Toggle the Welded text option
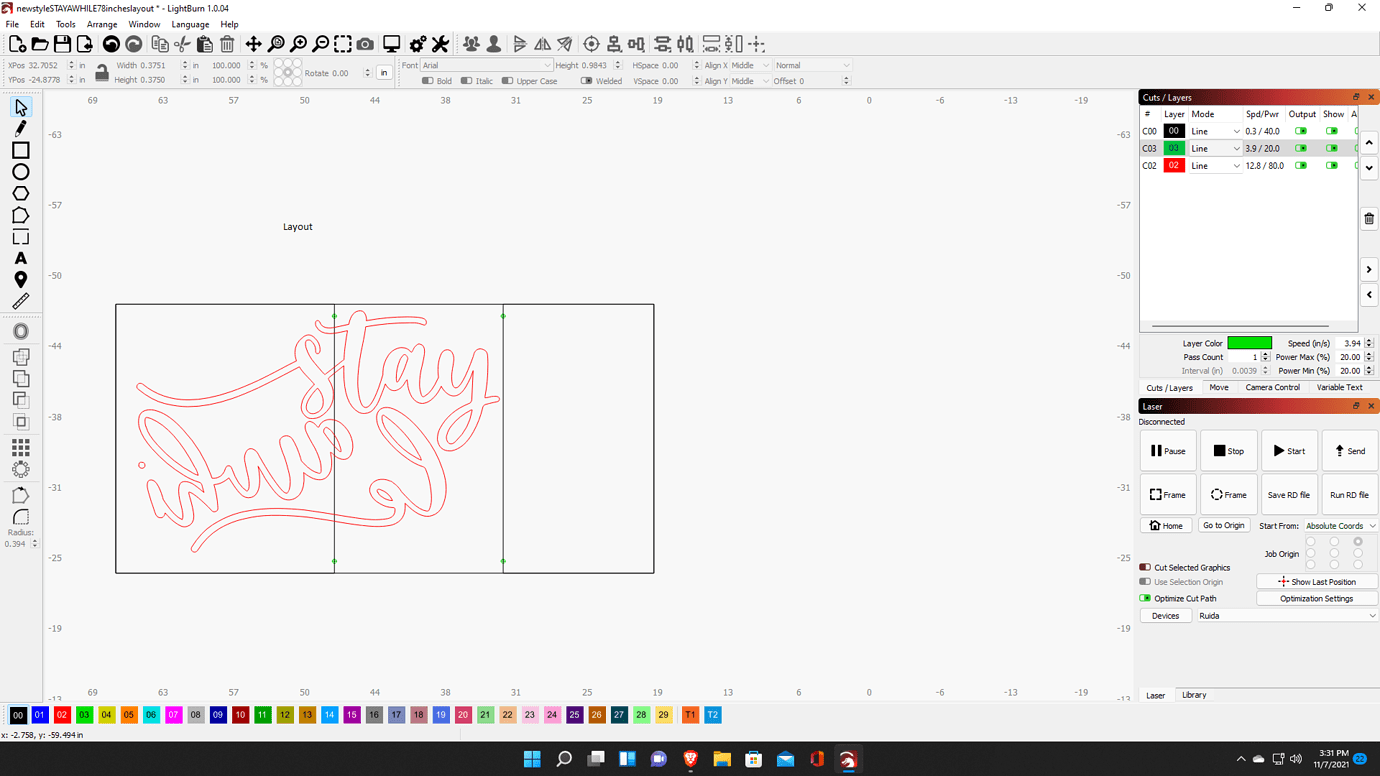Image resolution: width=1380 pixels, height=776 pixels. tap(588, 81)
